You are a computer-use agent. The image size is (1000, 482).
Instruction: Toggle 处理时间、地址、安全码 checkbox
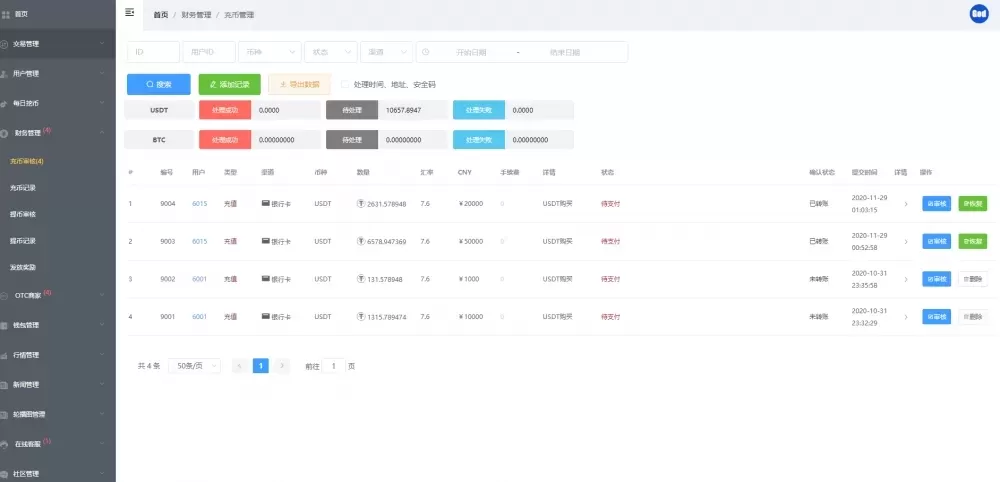coord(345,85)
